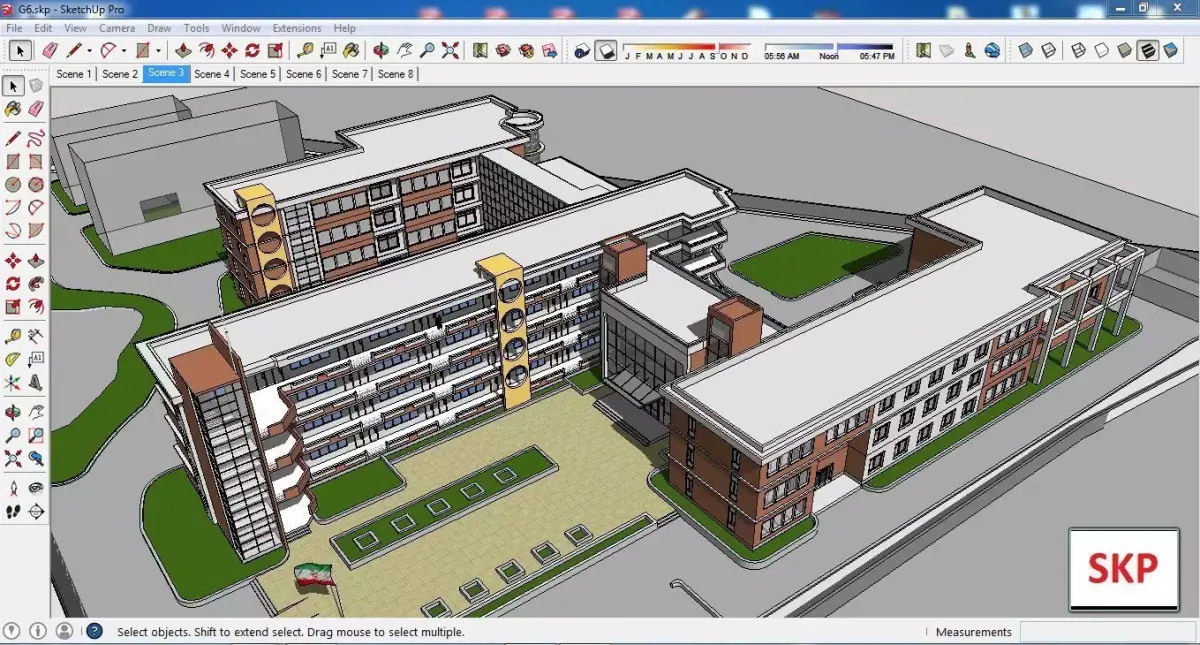Pick the Dimension tool in left toolset
This screenshot has height=645, width=1200.
[x=36, y=337]
